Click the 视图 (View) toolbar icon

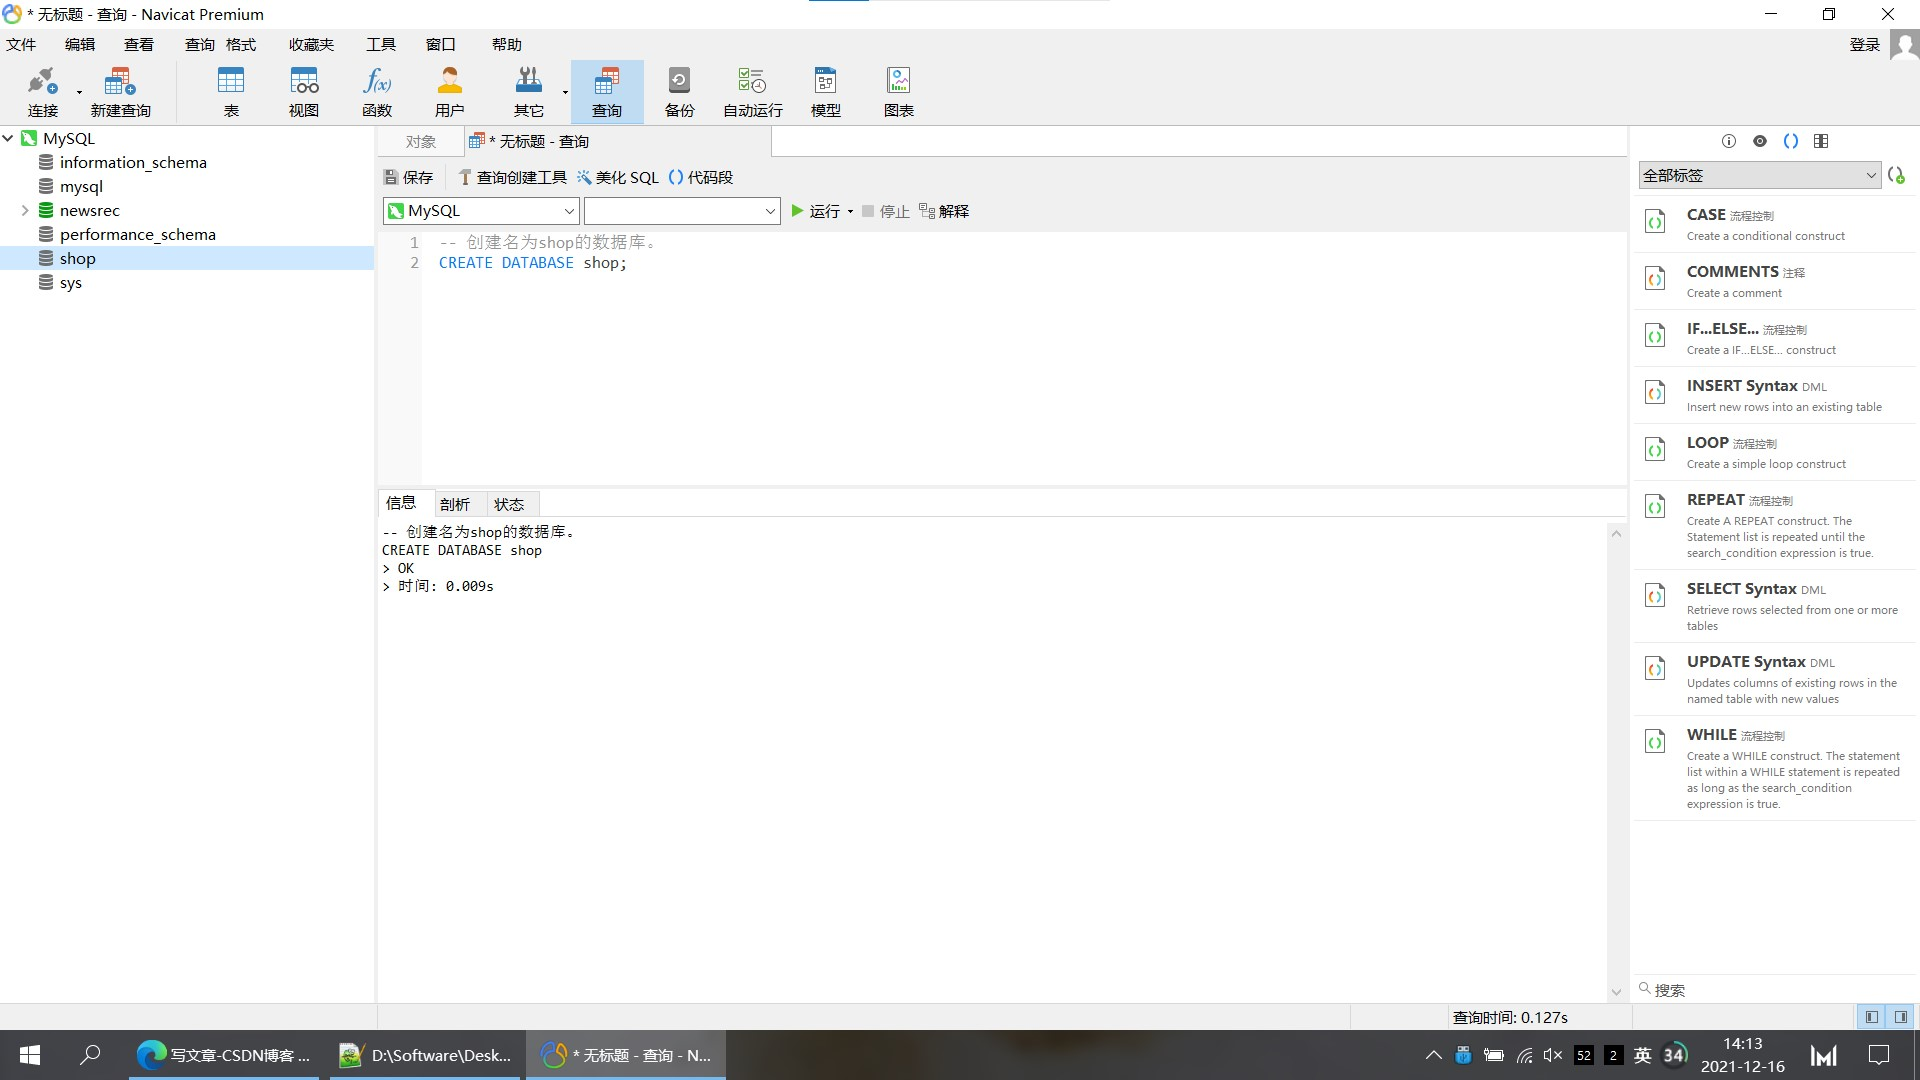click(303, 91)
